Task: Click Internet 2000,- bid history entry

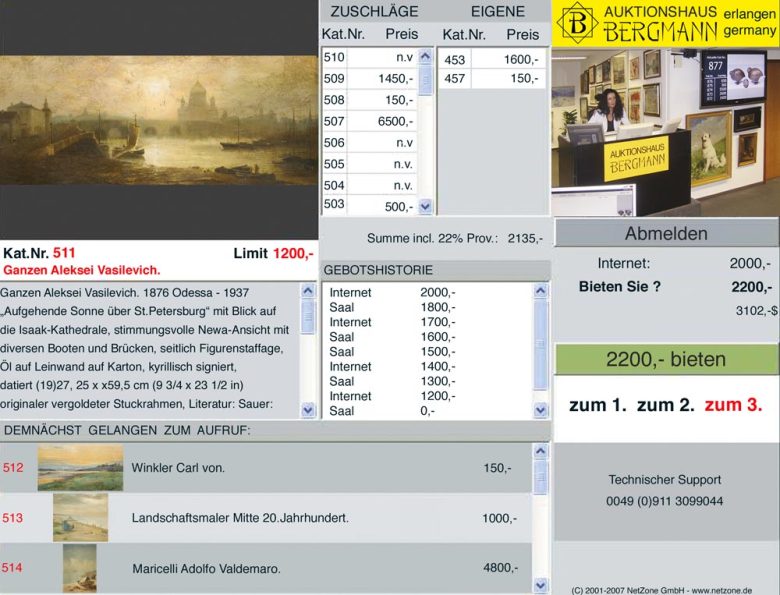Action: pyautogui.click(x=392, y=293)
